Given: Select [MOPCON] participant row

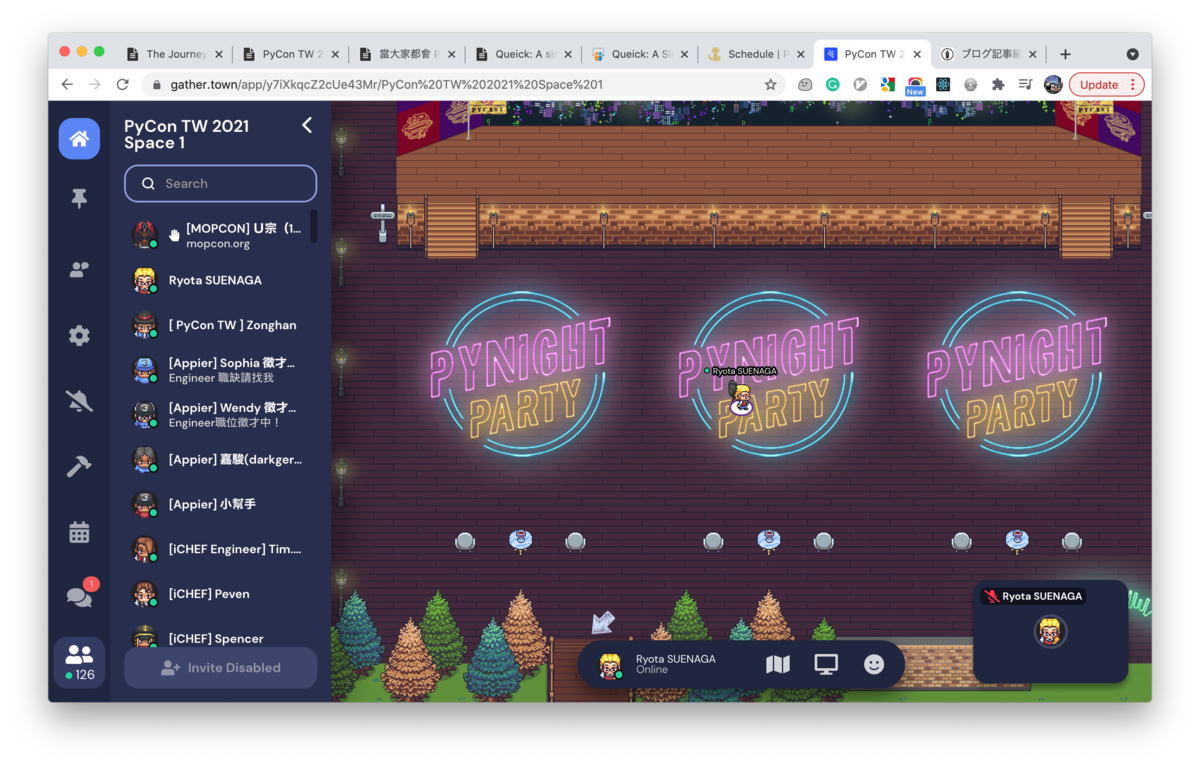Looking at the screenshot, I should pos(220,235).
